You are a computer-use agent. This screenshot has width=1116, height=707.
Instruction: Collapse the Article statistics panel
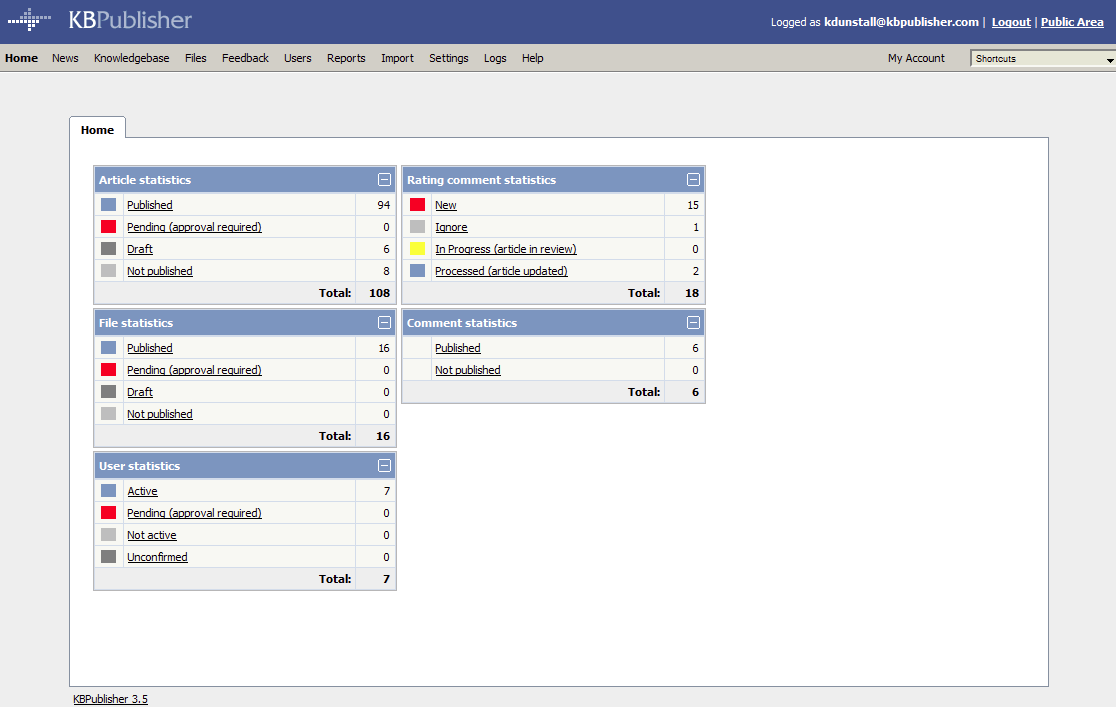pyautogui.click(x=384, y=179)
